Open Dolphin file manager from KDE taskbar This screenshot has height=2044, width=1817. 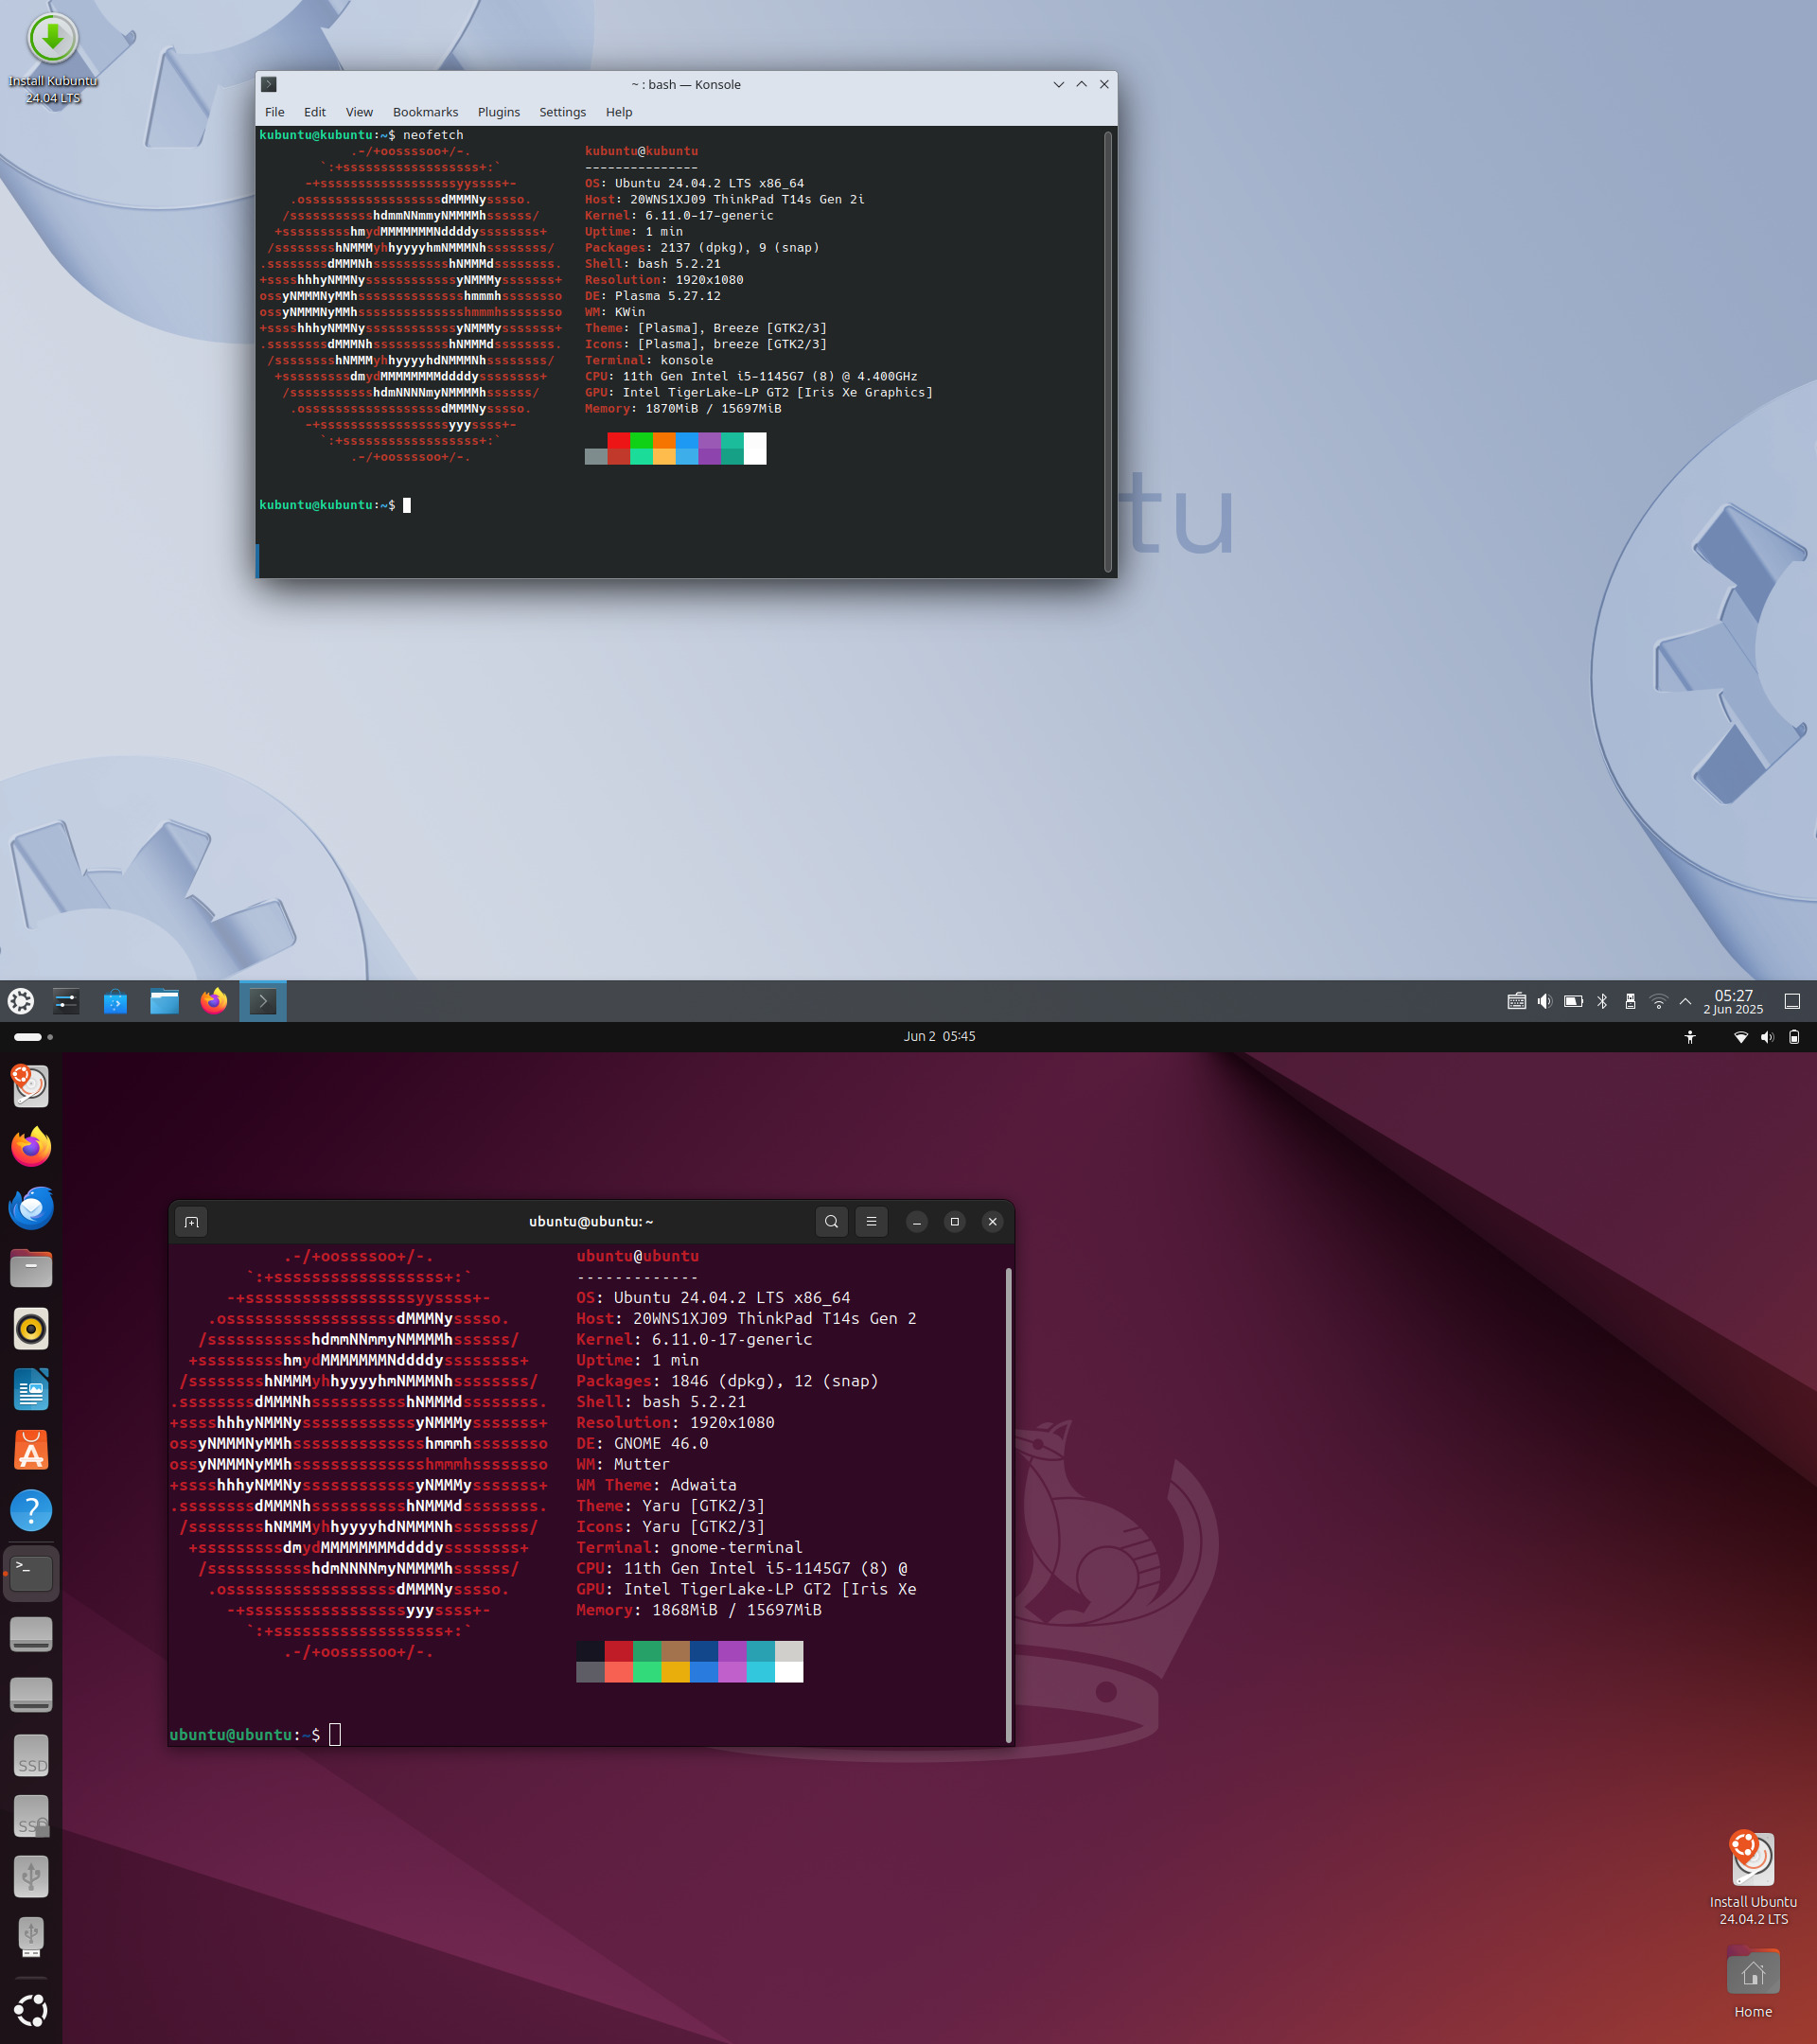pyautogui.click(x=164, y=1001)
